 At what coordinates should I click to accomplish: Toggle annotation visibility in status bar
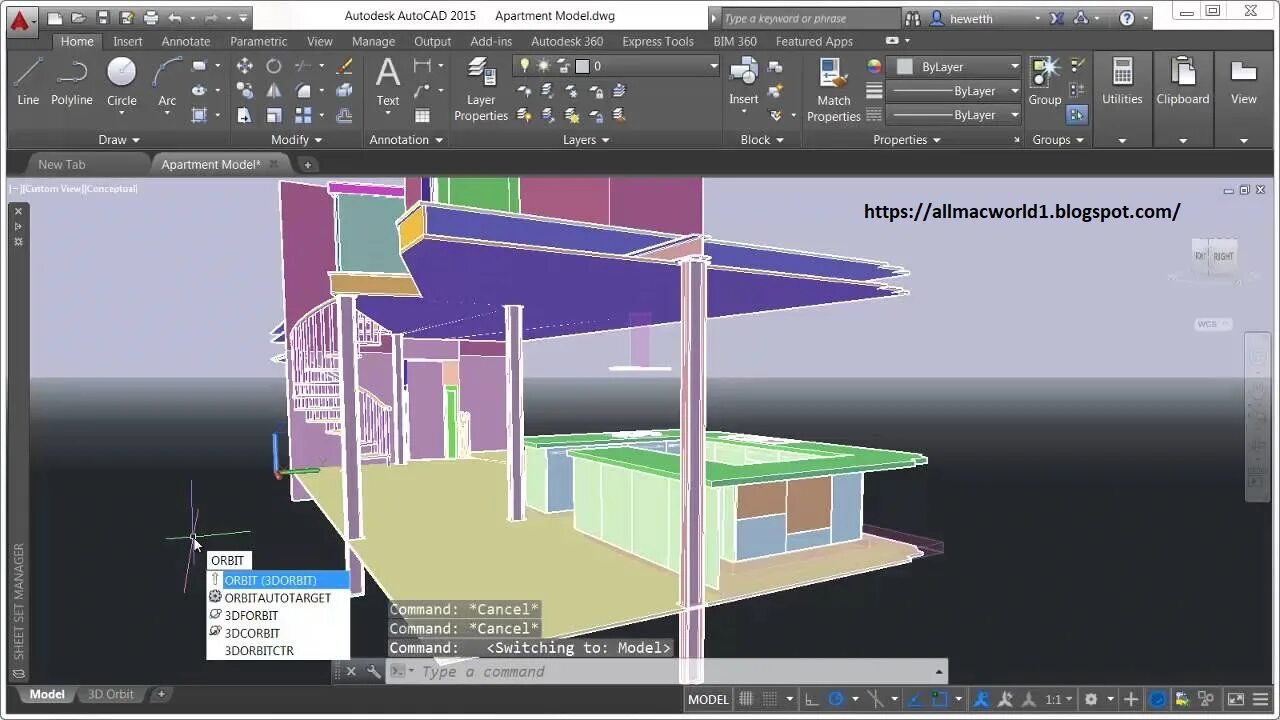pos(982,699)
